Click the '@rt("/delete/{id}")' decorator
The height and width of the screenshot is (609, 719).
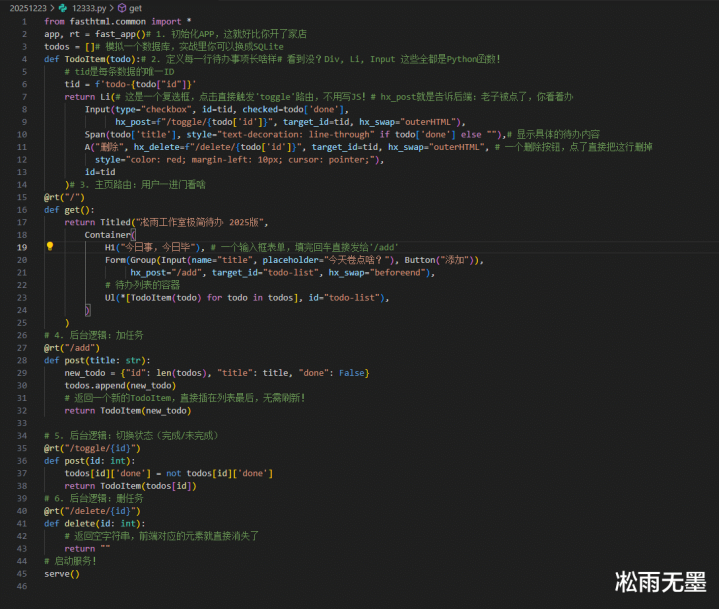coord(92,511)
